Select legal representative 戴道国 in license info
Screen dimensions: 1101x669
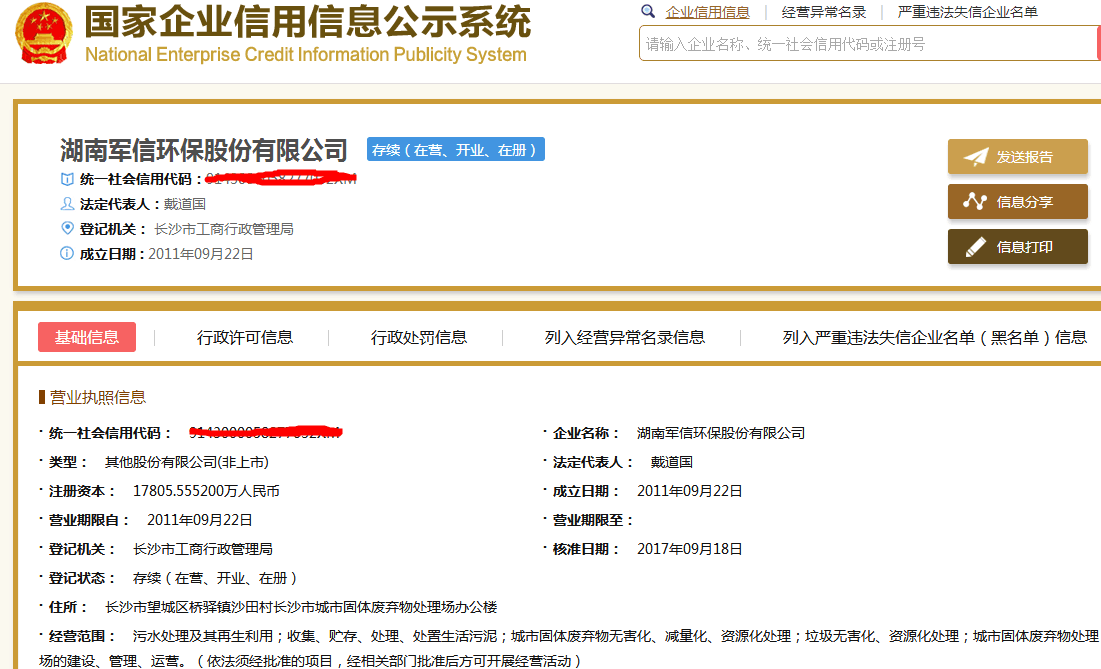point(672,462)
